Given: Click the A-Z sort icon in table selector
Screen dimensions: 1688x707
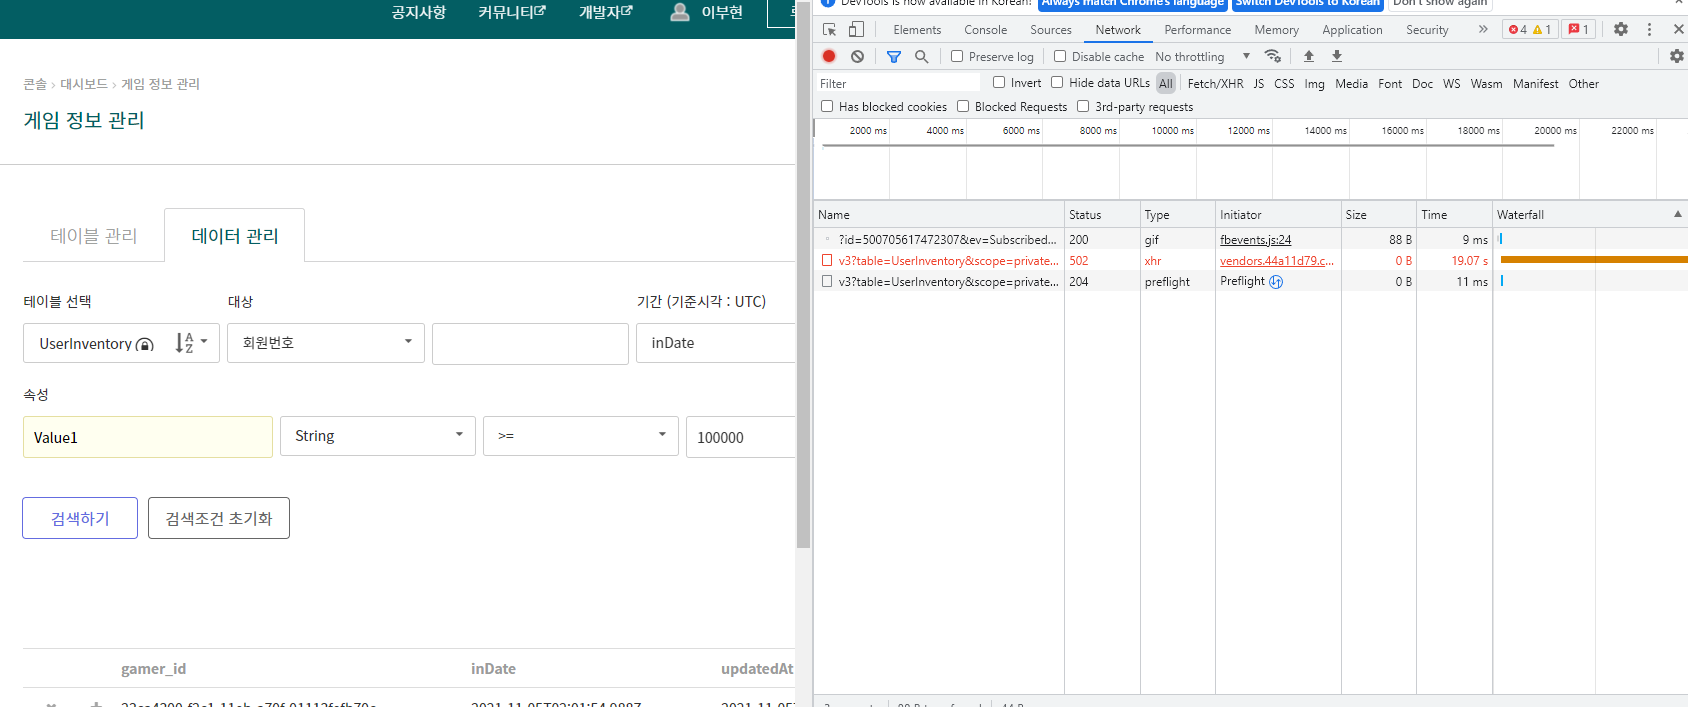Looking at the screenshot, I should click(184, 343).
